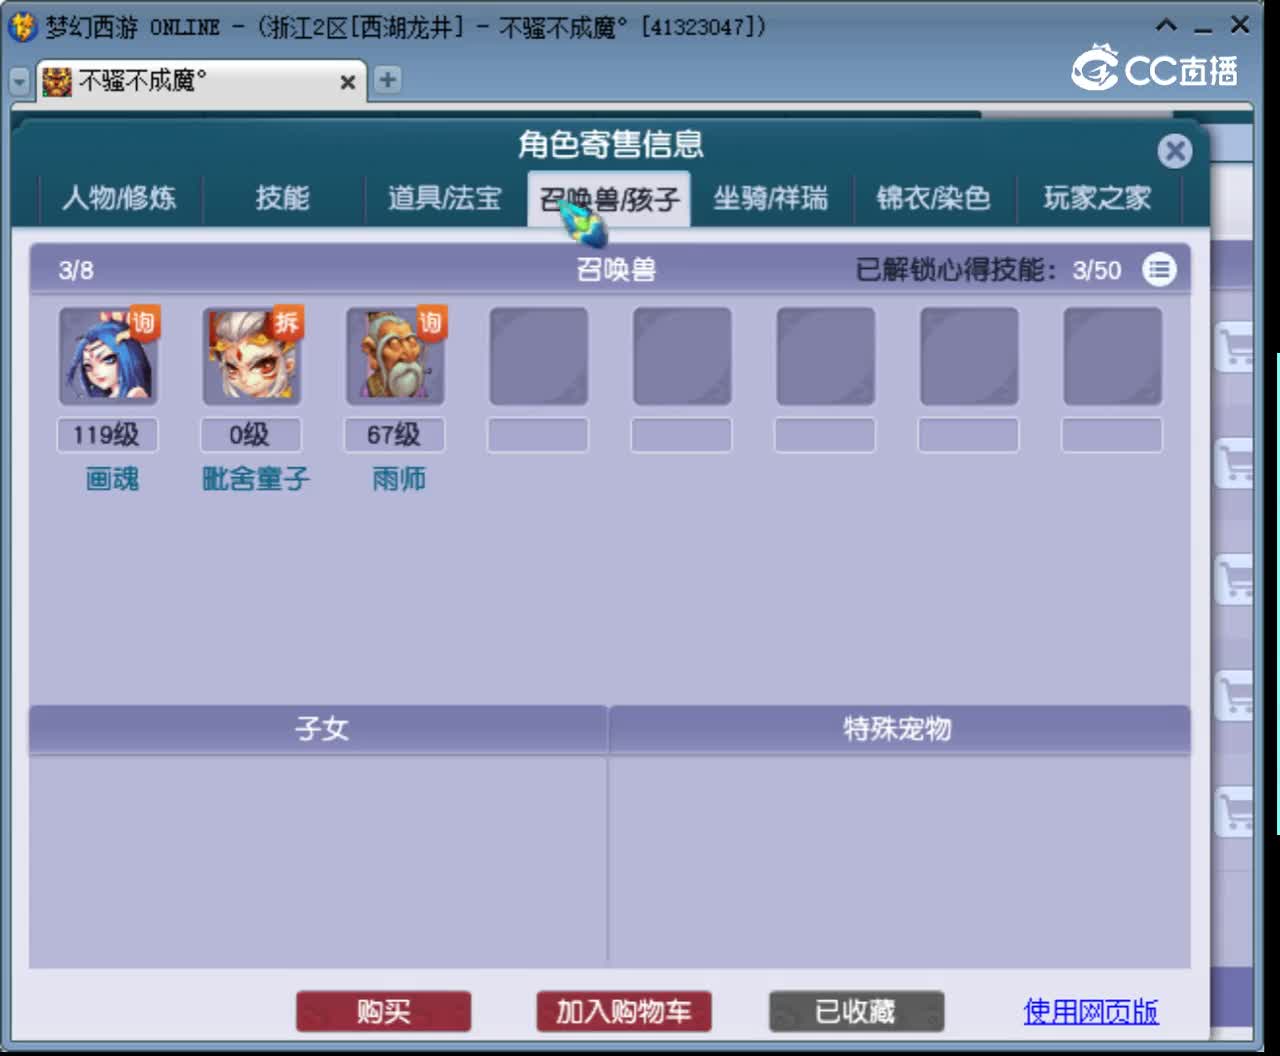Viewport: 1280px width, 1056px height.
Task: Click the 画魂 pet name
Action: [x=112, y=479]
